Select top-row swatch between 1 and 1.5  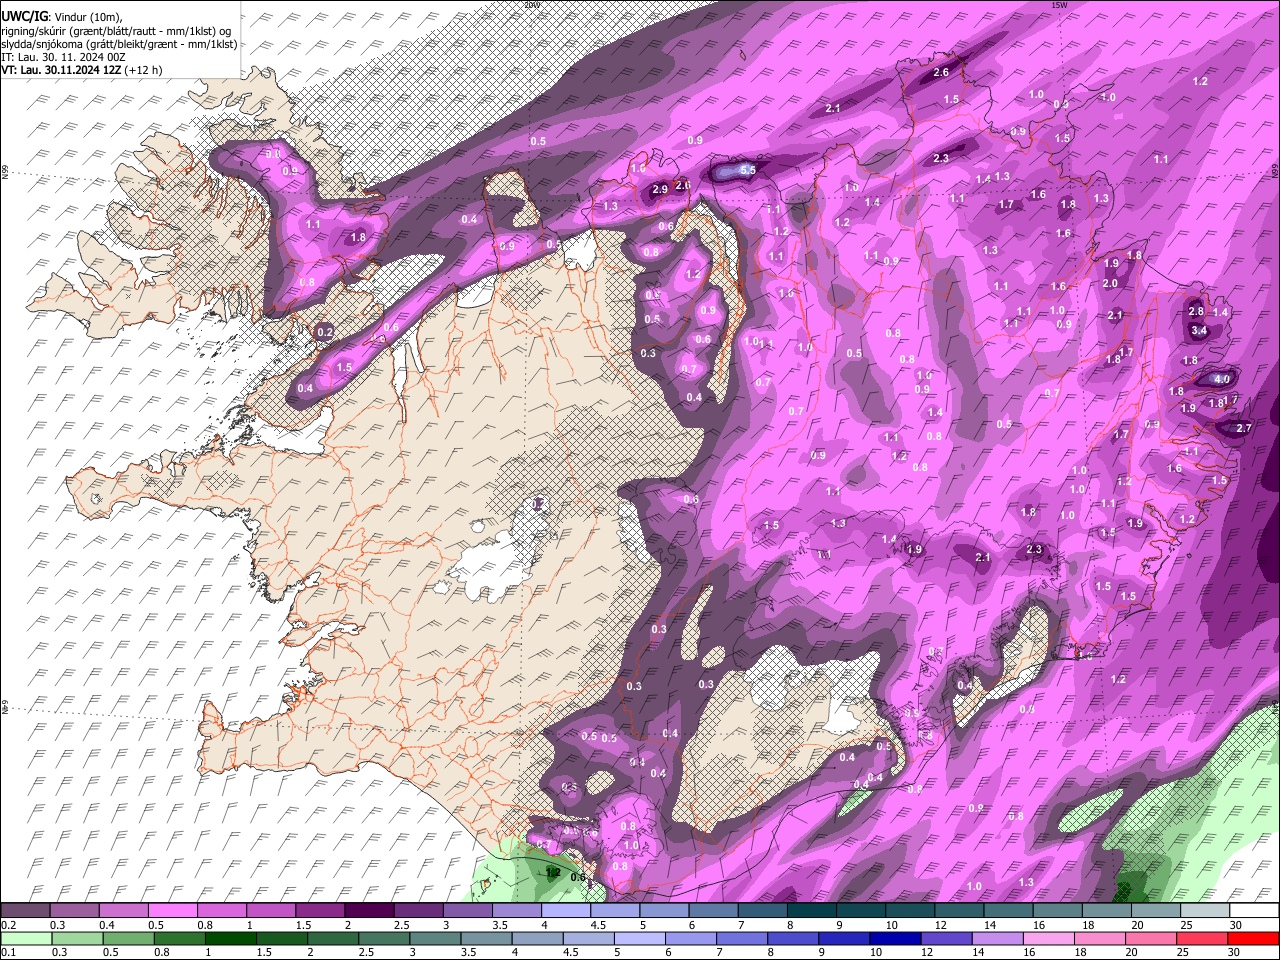tap(270, 911)
